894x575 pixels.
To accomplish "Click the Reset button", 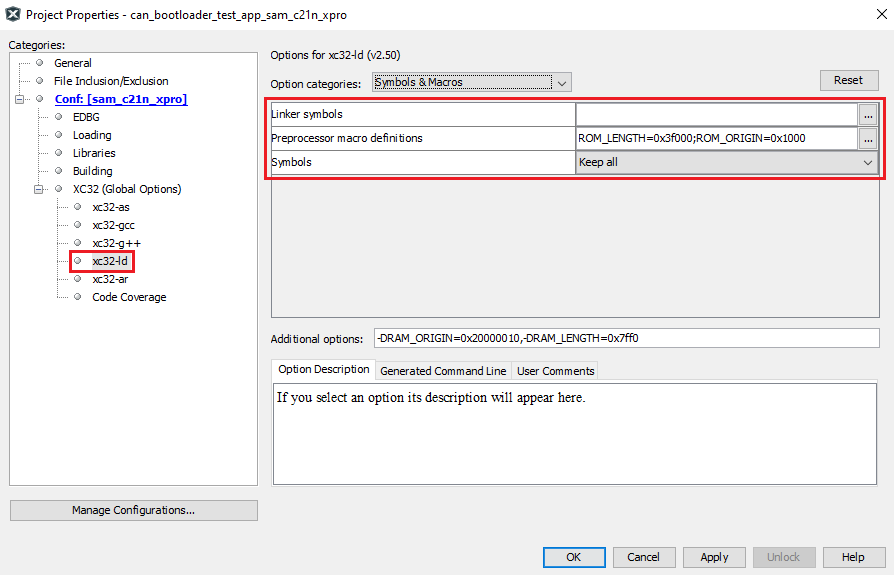I will click(x=848, y=80).
